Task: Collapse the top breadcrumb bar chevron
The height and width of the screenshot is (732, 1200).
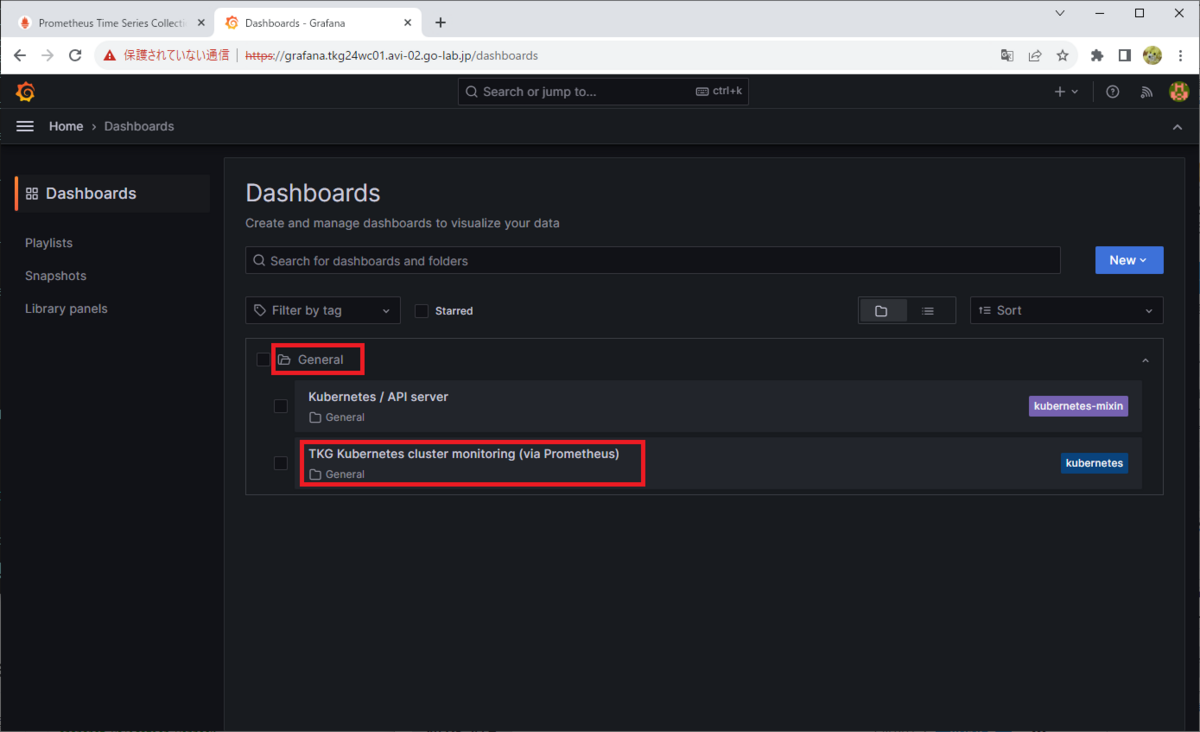Action: click(1177, 127)
